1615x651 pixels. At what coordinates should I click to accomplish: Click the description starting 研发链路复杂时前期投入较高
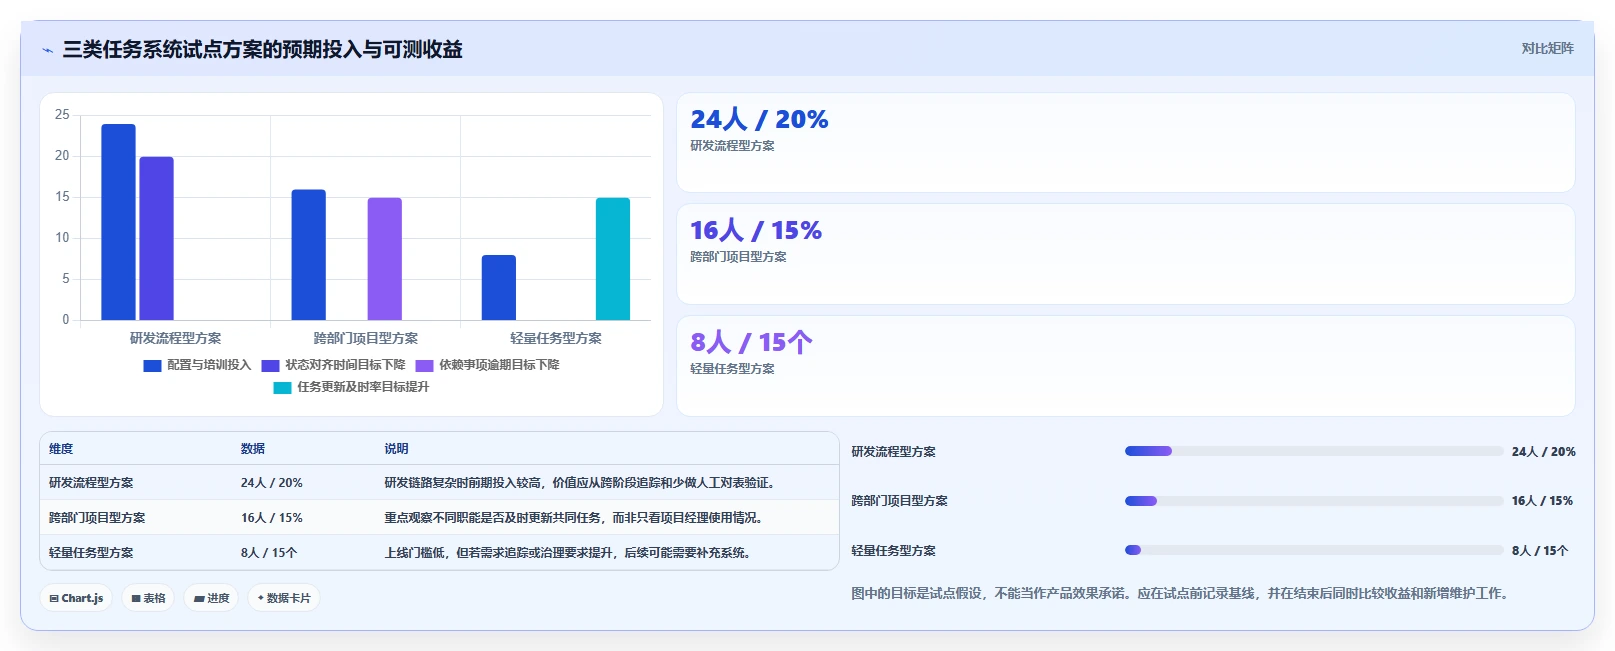[x=580, y=483]
